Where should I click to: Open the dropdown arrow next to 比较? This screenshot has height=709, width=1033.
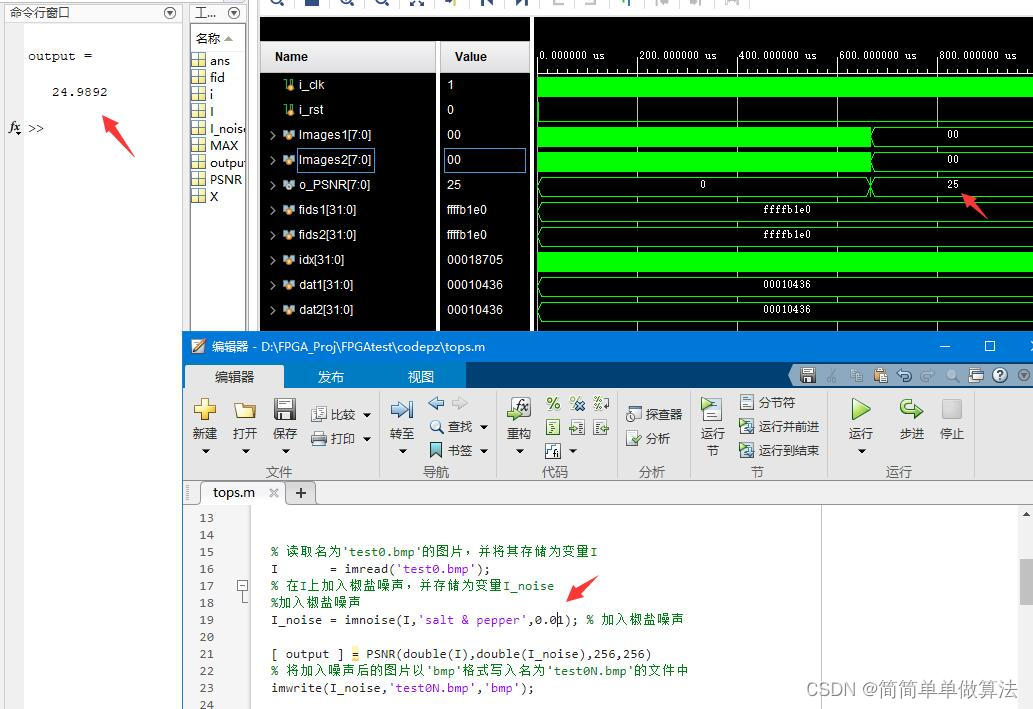pyautogui.click(x=367, y=415)
